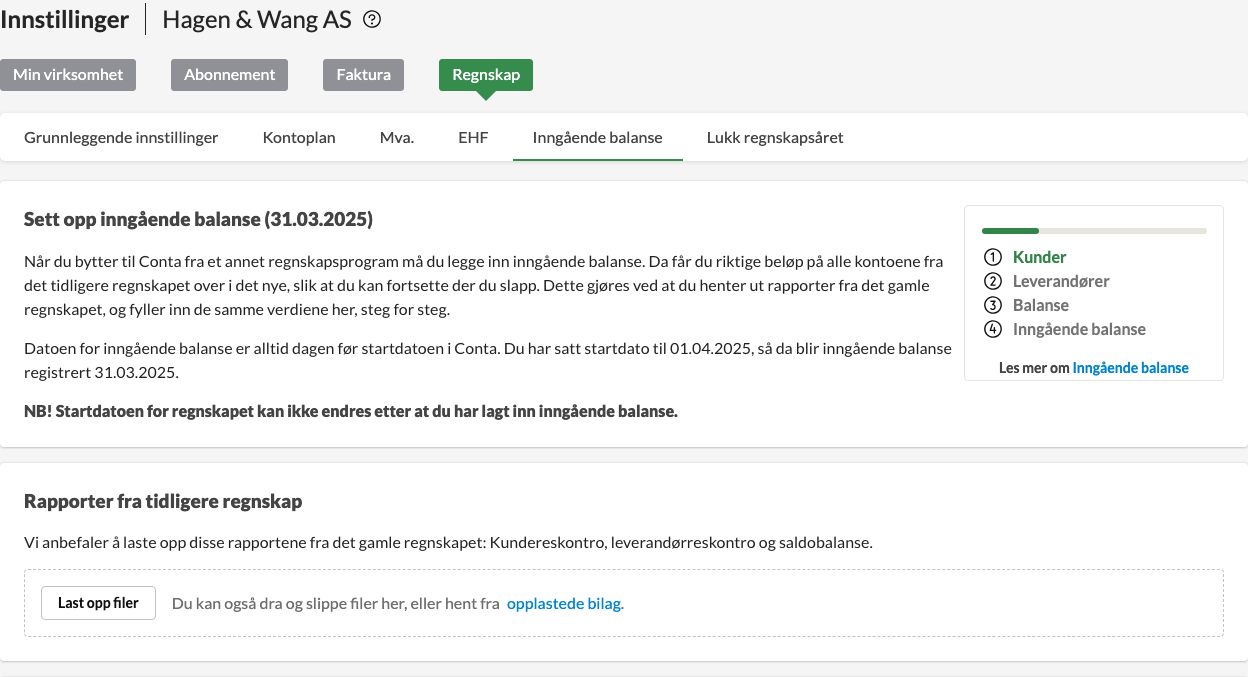Click the company name Hagen & Wang AS
Image resolution: width=1248 pixels, height=677 pixels.
(257, 19)
